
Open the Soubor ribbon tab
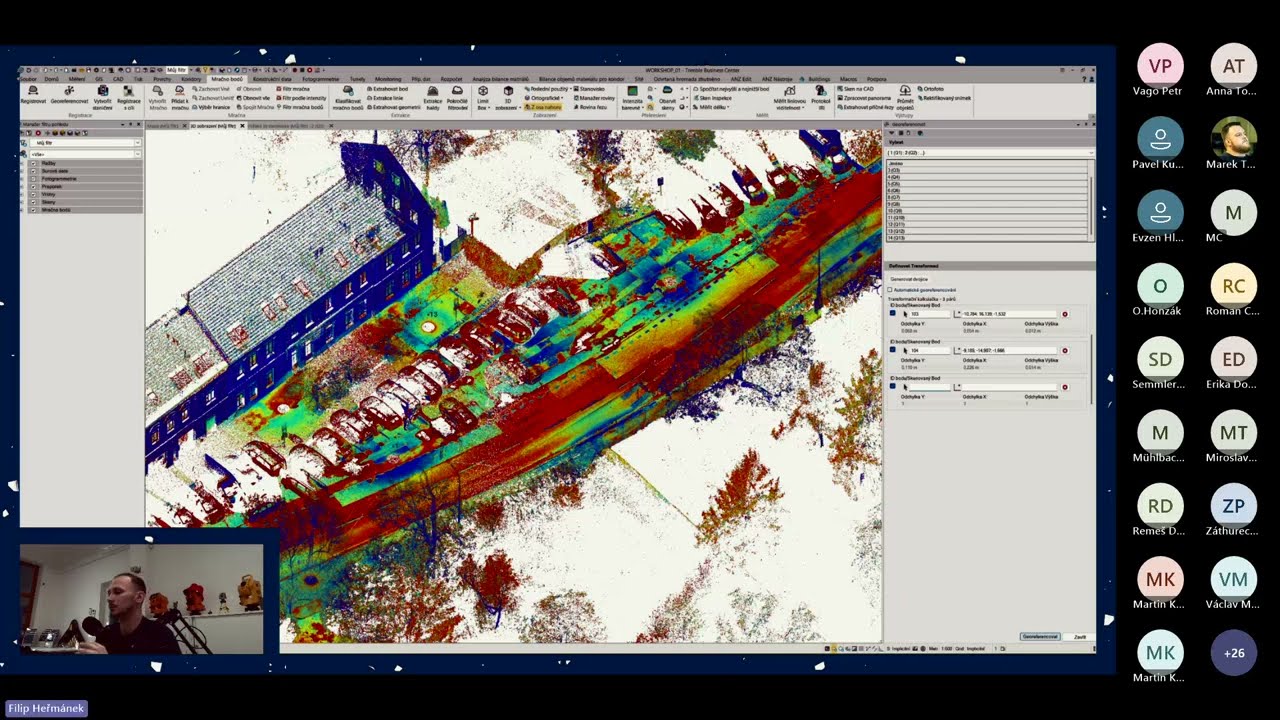click(x=29, y=79)
